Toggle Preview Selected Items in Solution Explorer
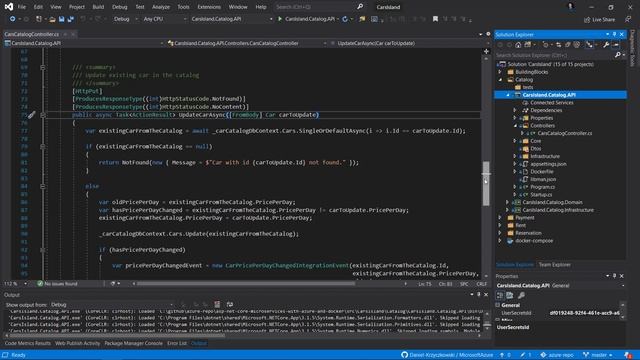640x360 pixels. pos(616,45)
